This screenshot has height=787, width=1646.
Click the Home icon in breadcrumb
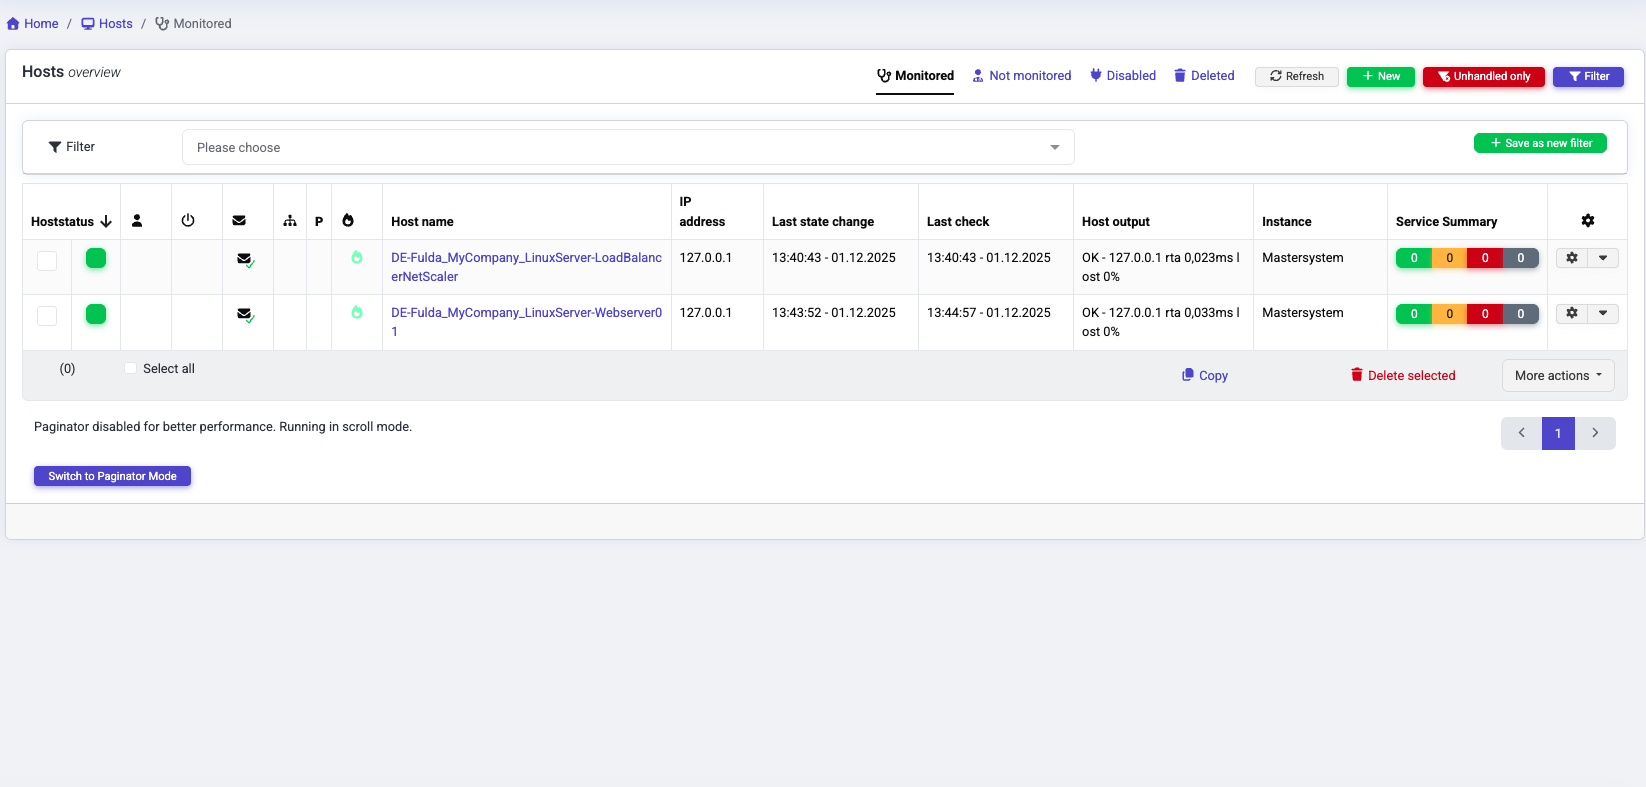tap(13, 24)
